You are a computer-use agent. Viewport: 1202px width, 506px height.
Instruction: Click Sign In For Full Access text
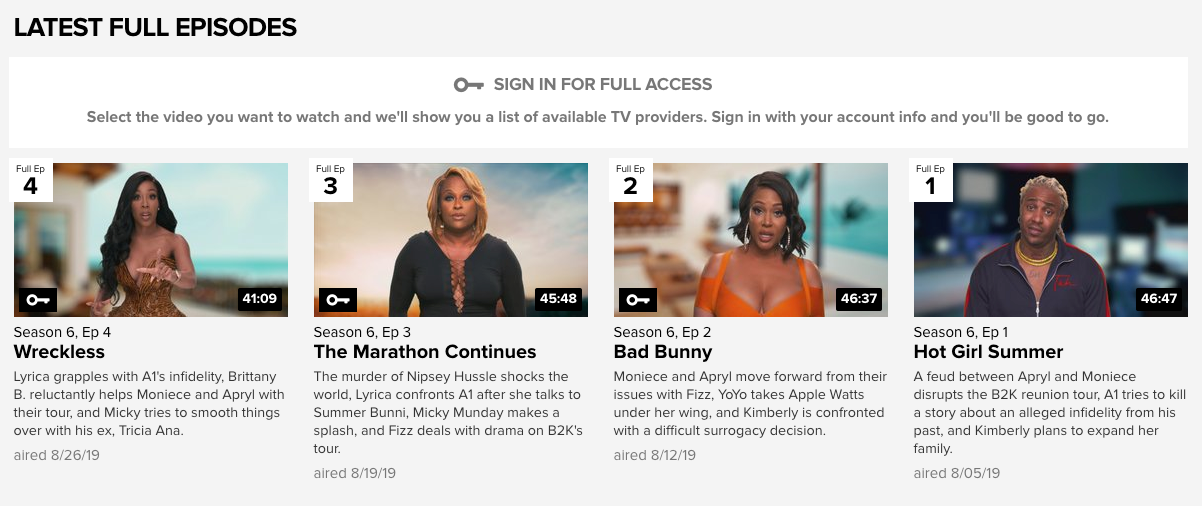coord(603,85)
